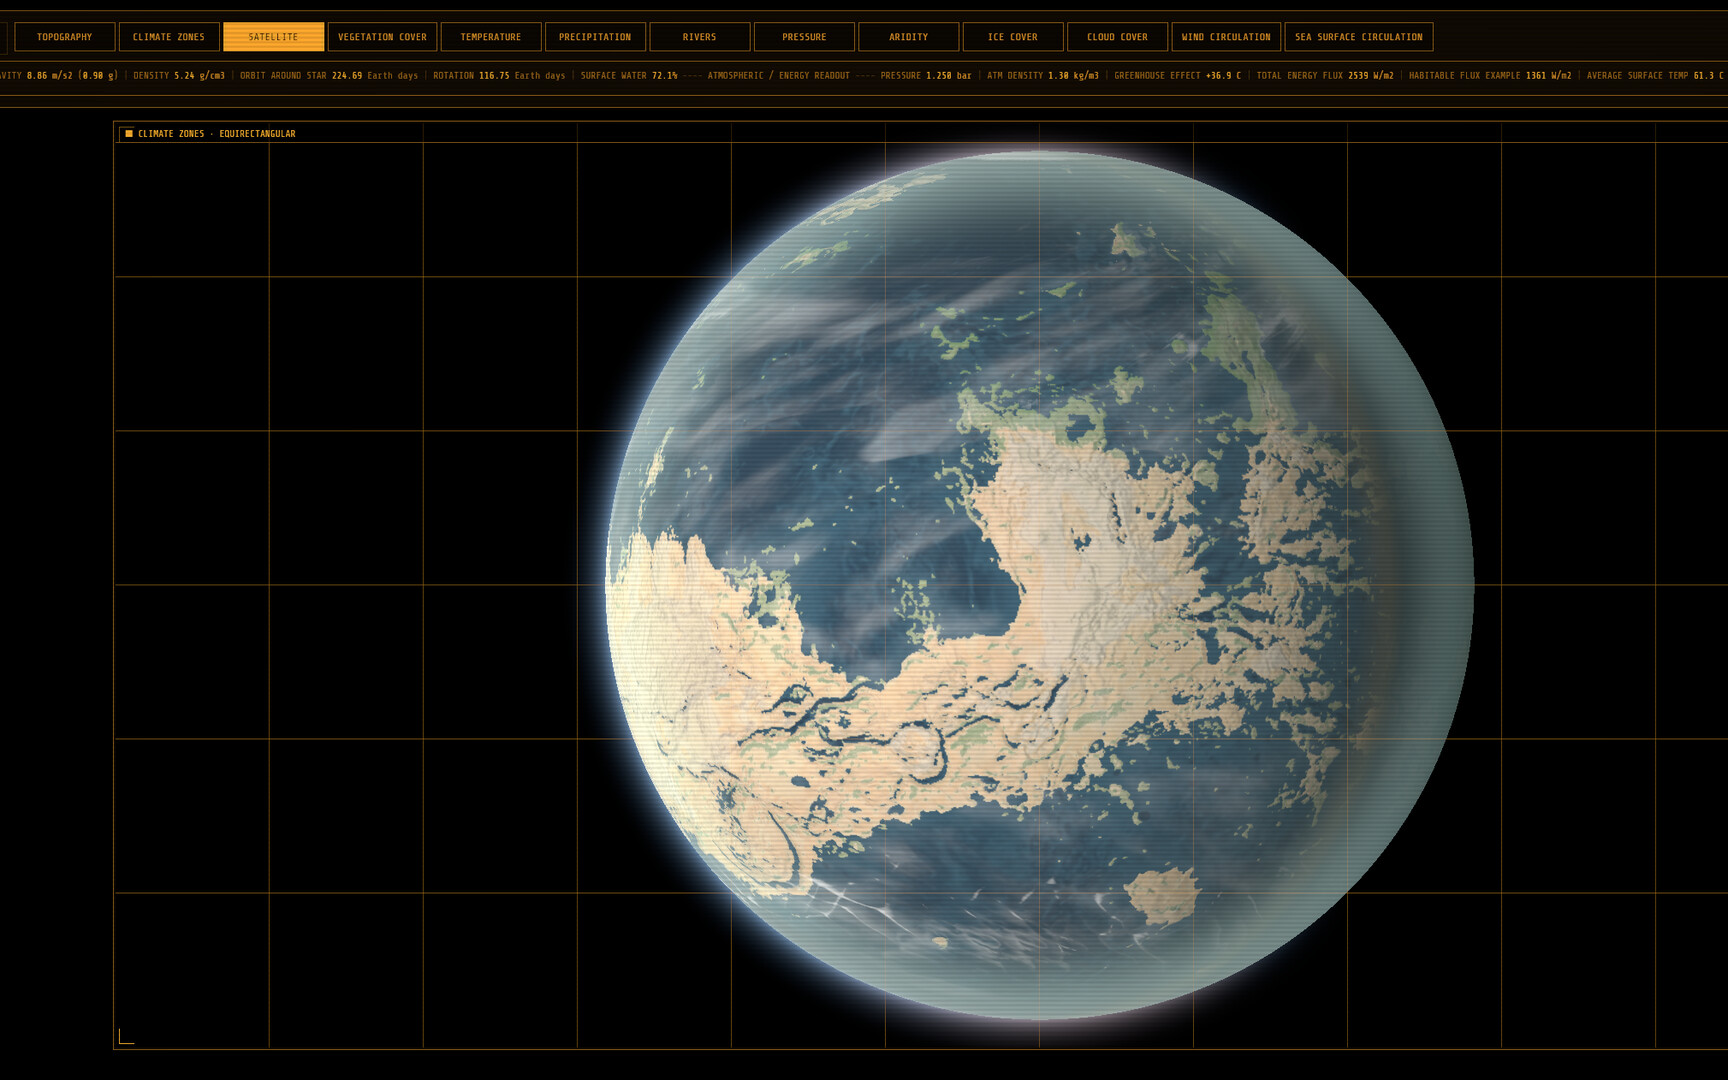View the Rivers layer tab
Screen dimensions: 1728x1080
coord(700,37)
